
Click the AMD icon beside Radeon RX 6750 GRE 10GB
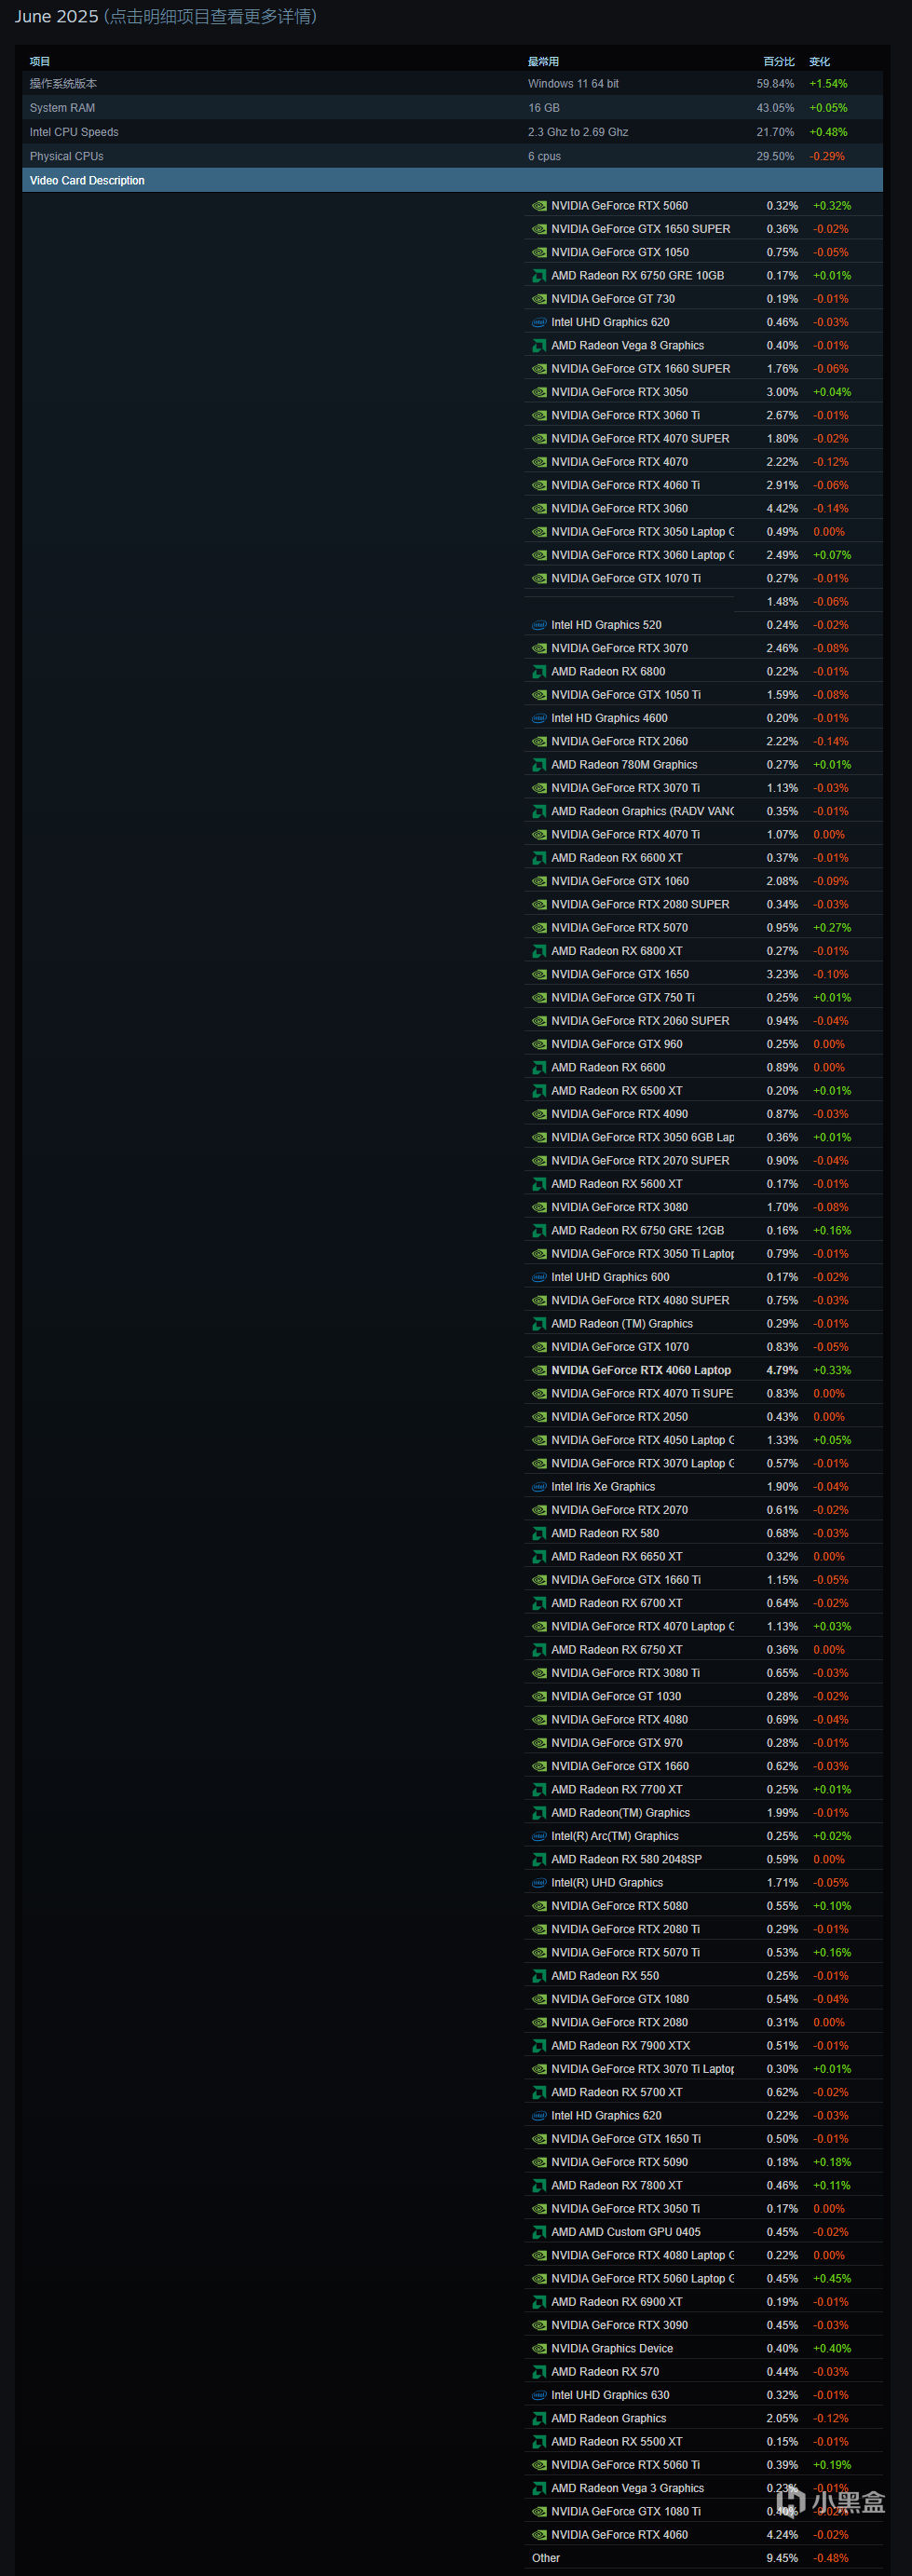pyautogui.click(x=539, y=276)
